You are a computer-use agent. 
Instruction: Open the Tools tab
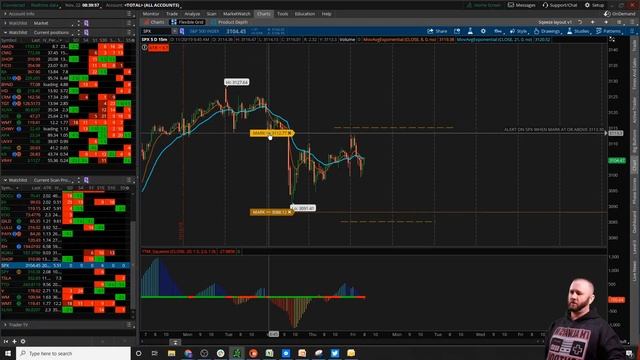(x=282, y=14)
